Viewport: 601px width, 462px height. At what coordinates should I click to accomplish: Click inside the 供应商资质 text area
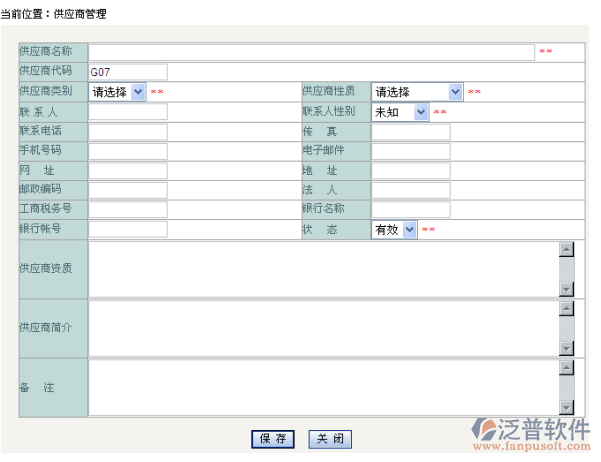click(x=322, y=269)
